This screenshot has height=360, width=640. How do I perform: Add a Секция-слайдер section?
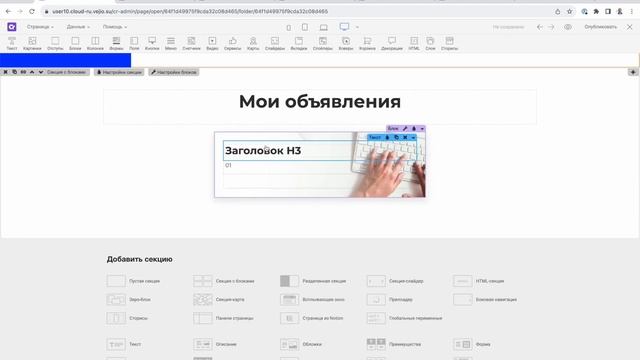point(395,281)
